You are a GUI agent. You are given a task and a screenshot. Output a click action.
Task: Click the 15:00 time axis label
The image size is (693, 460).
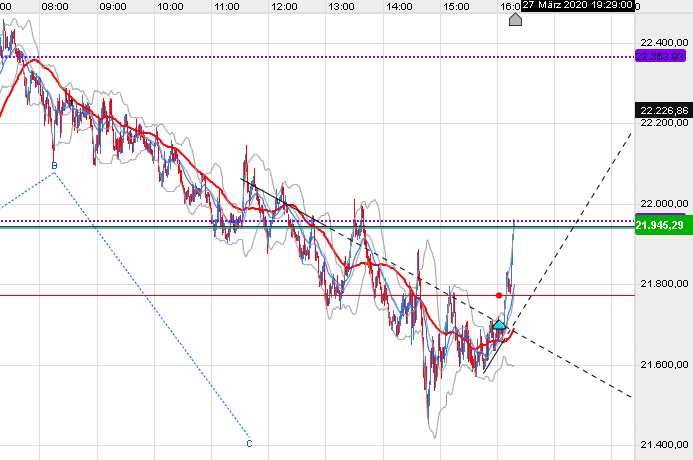pyautogui.click(x=456, y=7)
